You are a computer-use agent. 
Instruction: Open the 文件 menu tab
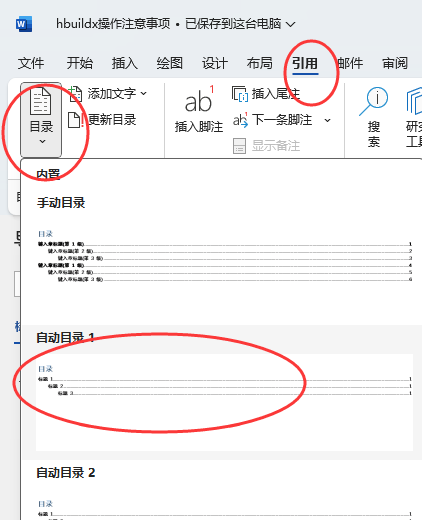pyautogui.click(x=31, y=63)
